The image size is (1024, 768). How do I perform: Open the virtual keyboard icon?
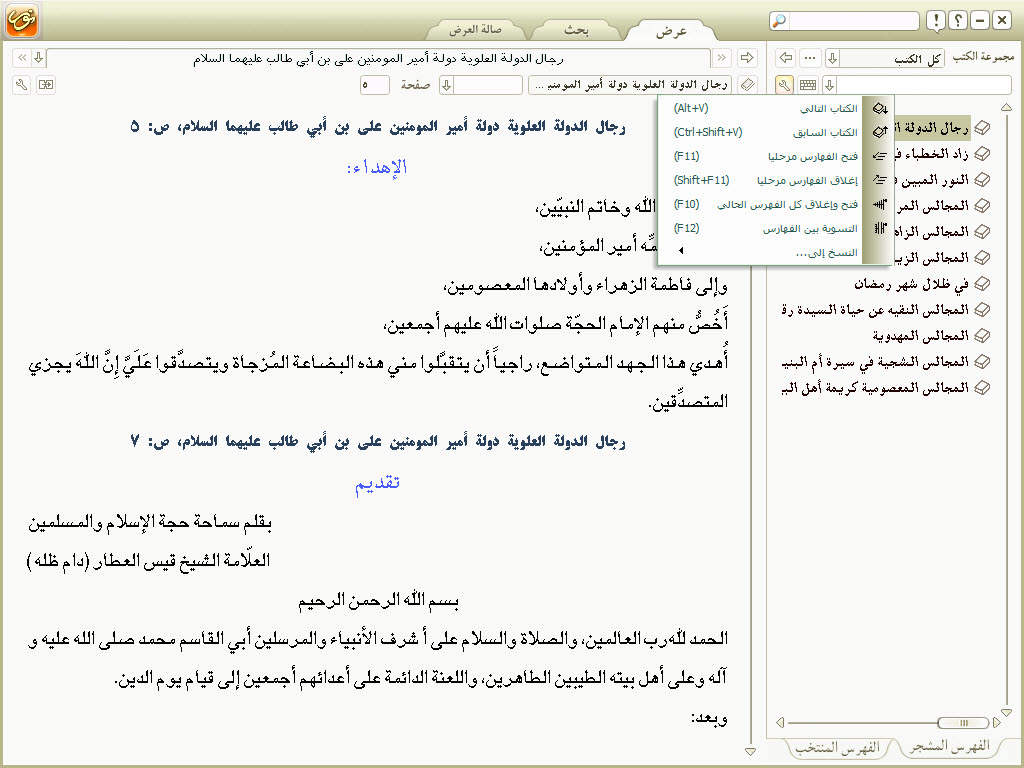coord(808,86)
